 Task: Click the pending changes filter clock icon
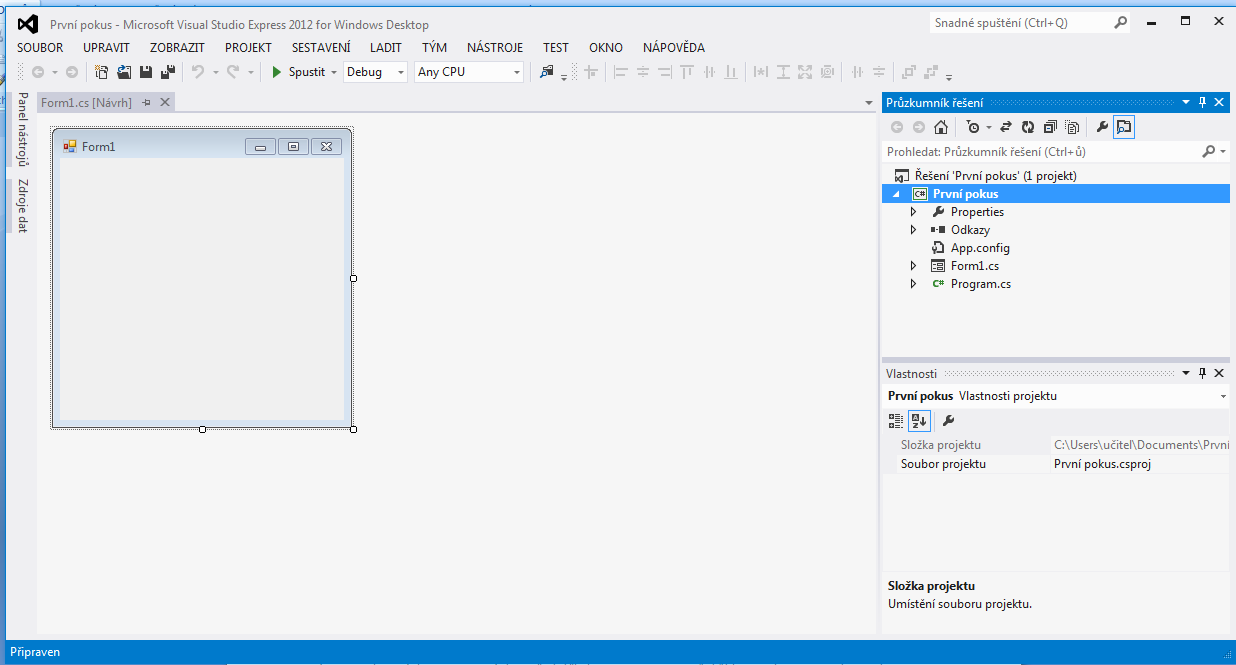(x=973, y=127)
